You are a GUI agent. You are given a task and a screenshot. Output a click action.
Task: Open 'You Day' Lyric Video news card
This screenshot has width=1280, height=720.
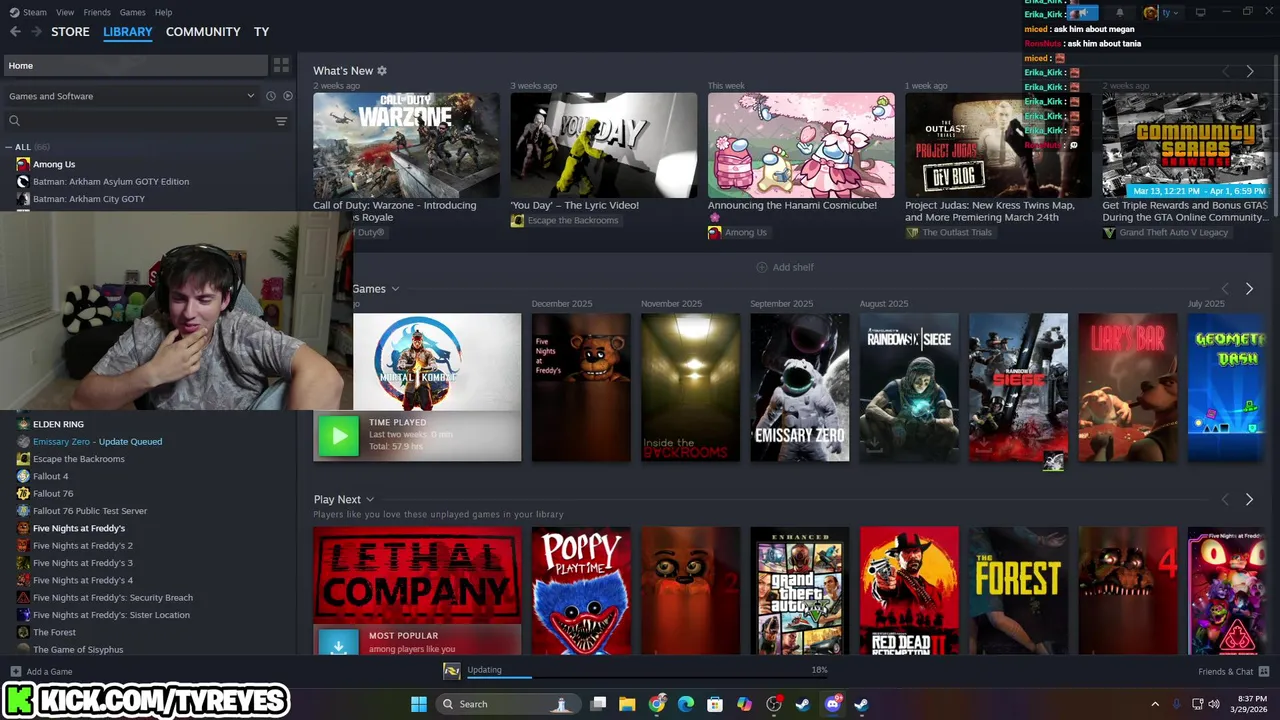604,145
